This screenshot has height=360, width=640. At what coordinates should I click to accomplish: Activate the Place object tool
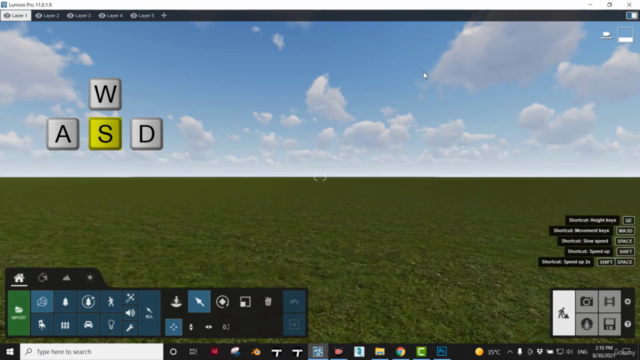coord(176,302)
